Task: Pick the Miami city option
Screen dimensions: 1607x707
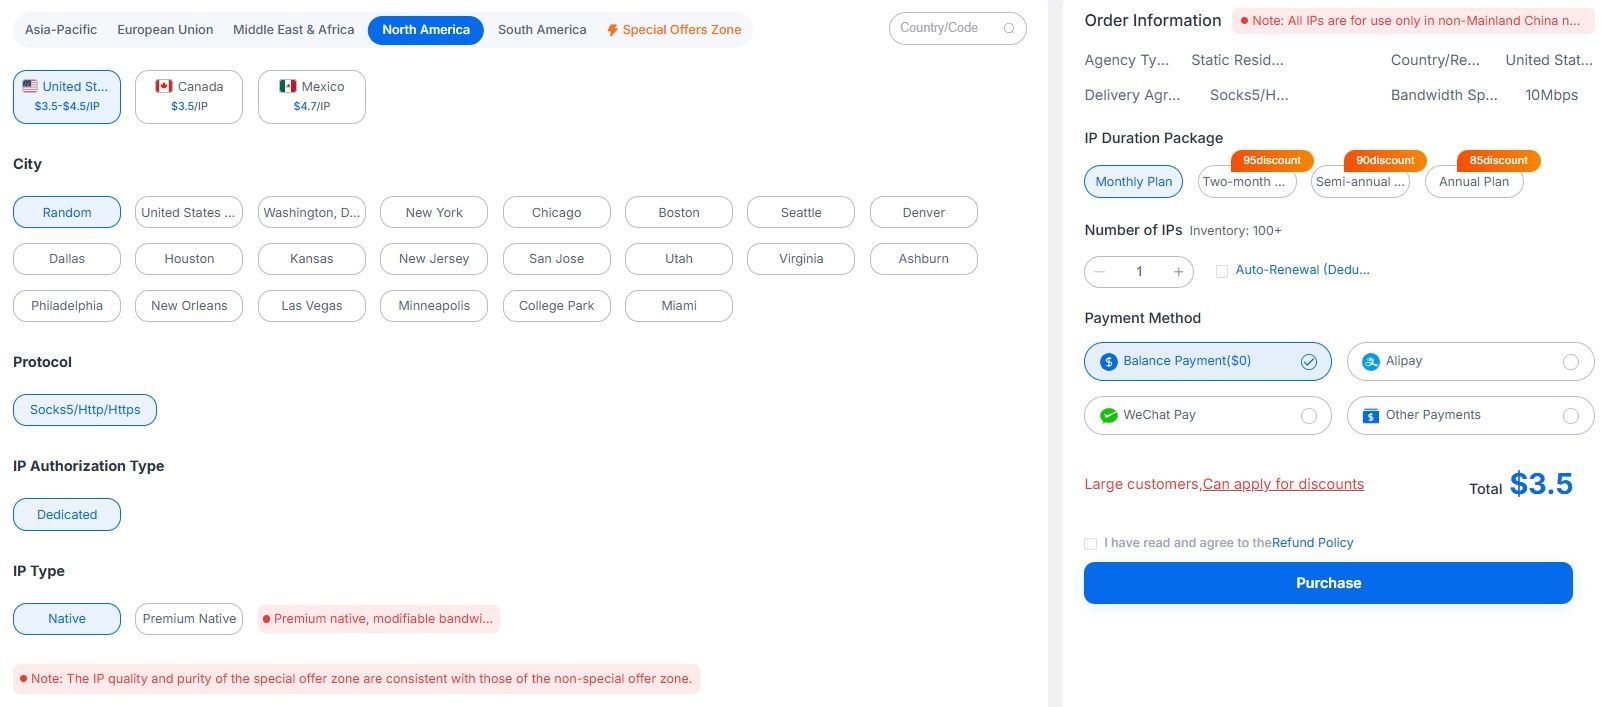Action: (679, 306)
